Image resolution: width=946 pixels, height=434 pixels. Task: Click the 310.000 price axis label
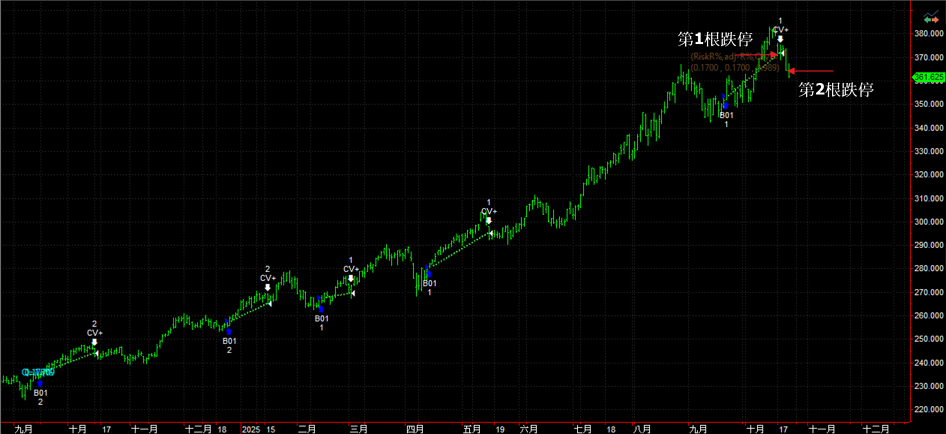point(929,199)
